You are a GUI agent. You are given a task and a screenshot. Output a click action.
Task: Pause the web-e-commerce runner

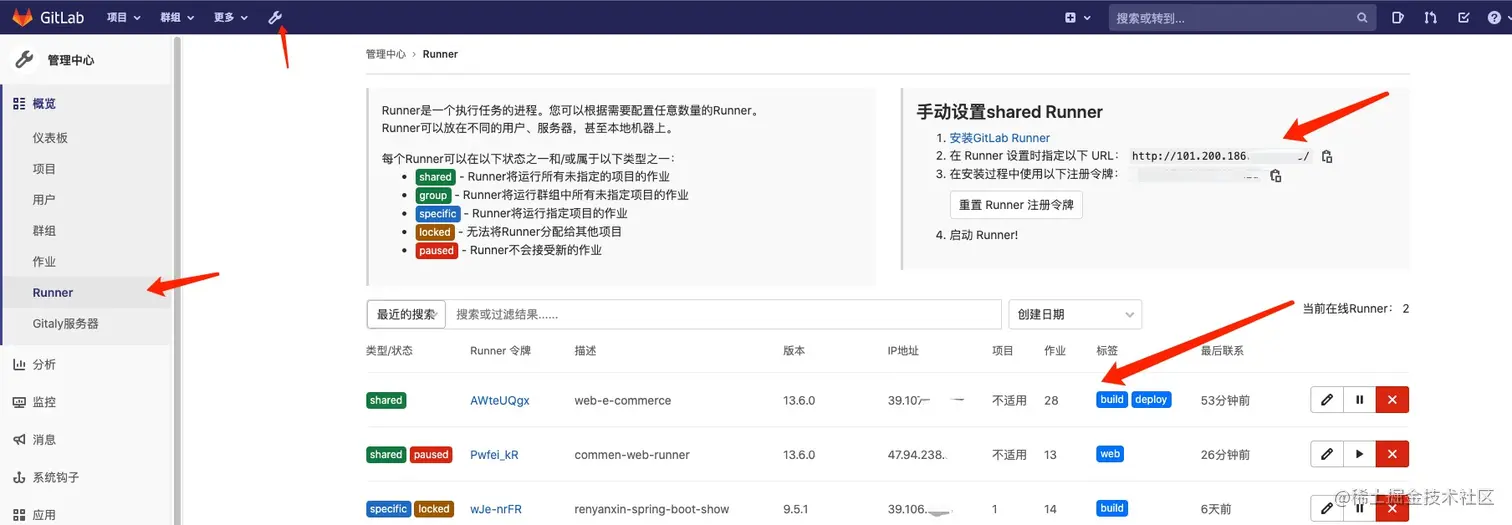[x=1359, y=400]
